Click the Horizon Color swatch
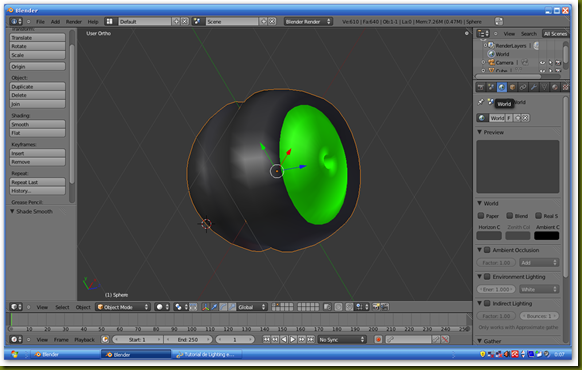This screenshot has width=582, height=370. pos(489,236)
